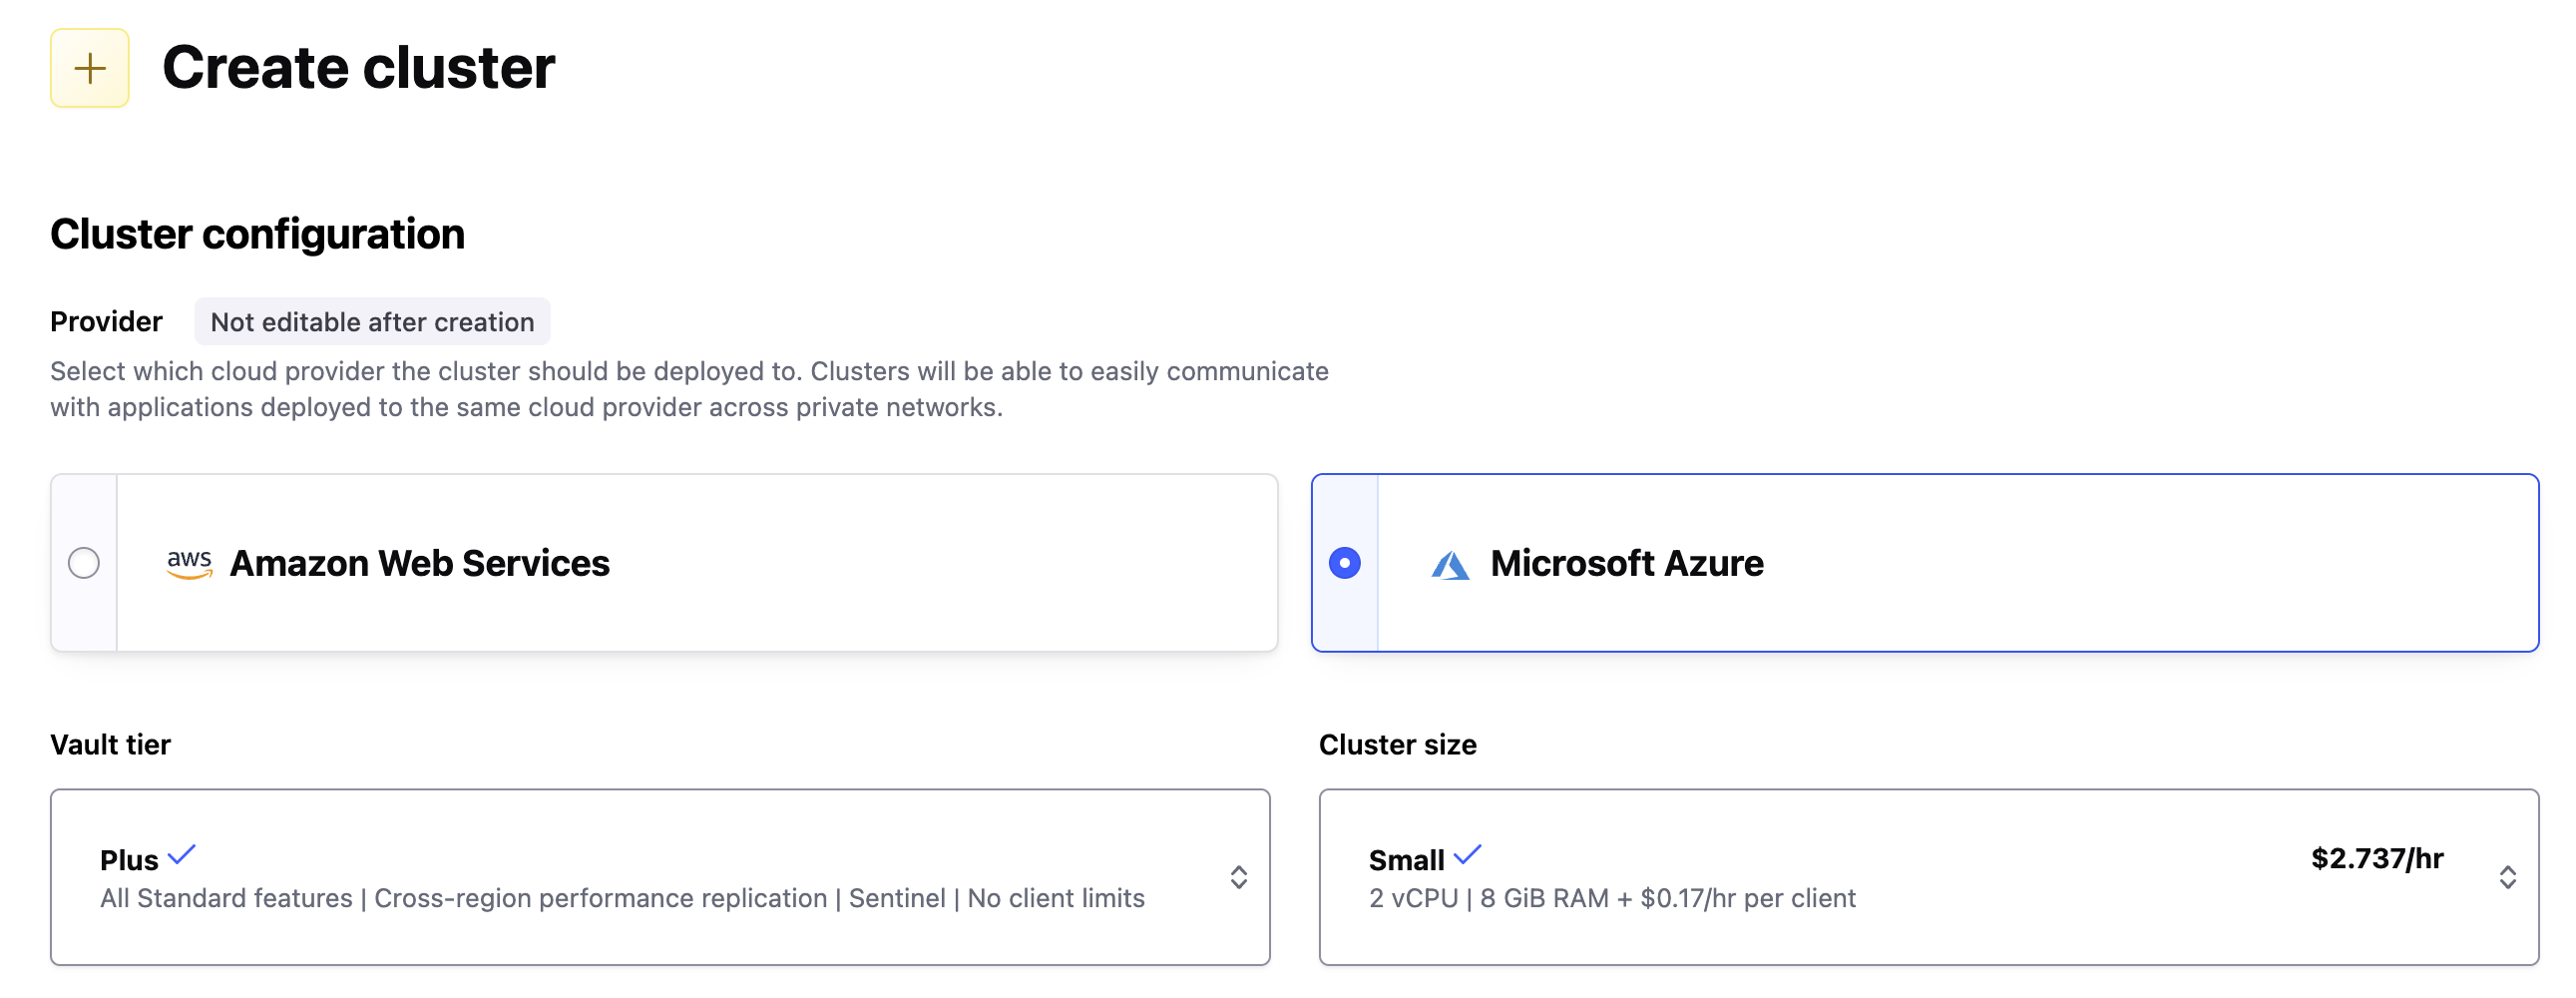Select the Amazon Web Services radio button
Image resolution: width=2576 pixels, height=998 pixels.
pos(84,563)
